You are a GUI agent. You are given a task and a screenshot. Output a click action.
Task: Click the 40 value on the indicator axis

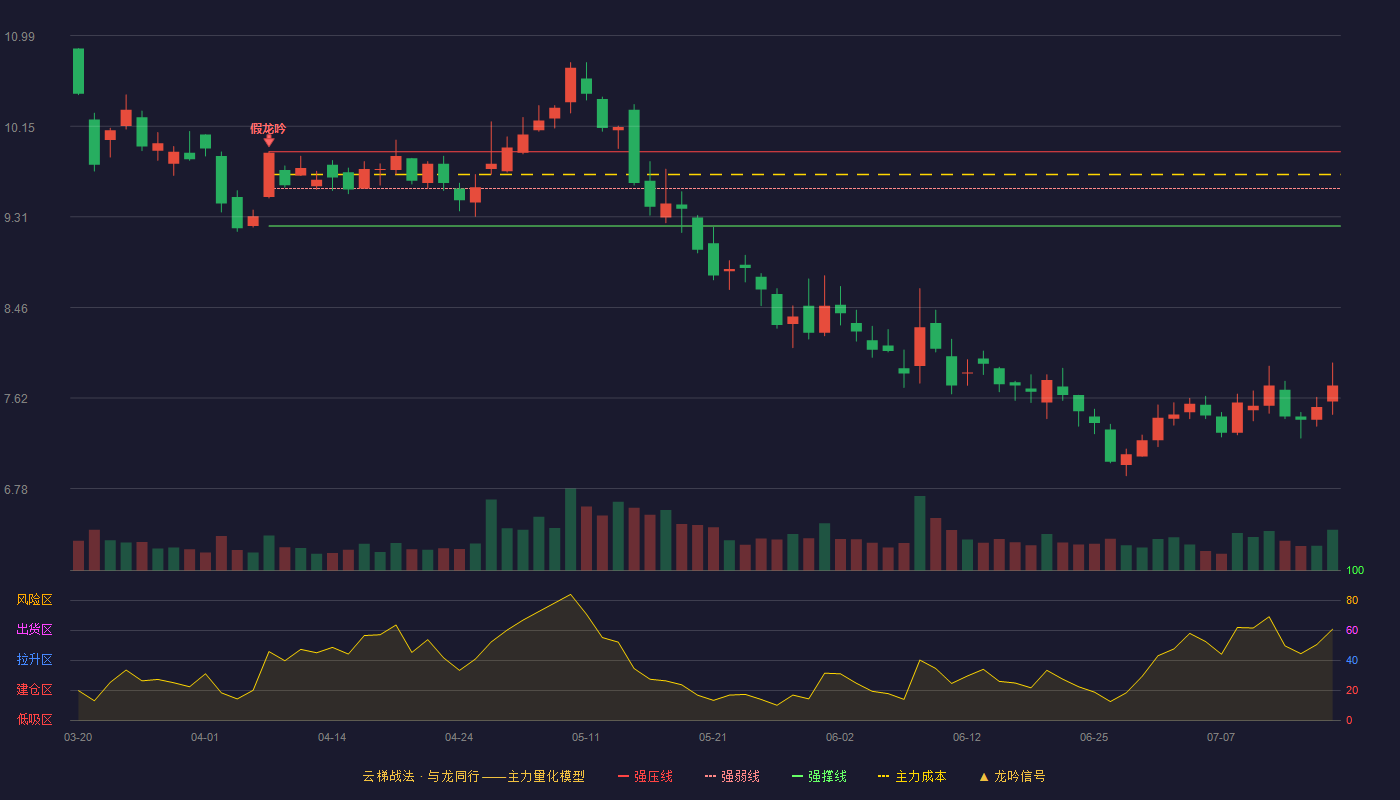1352,660
